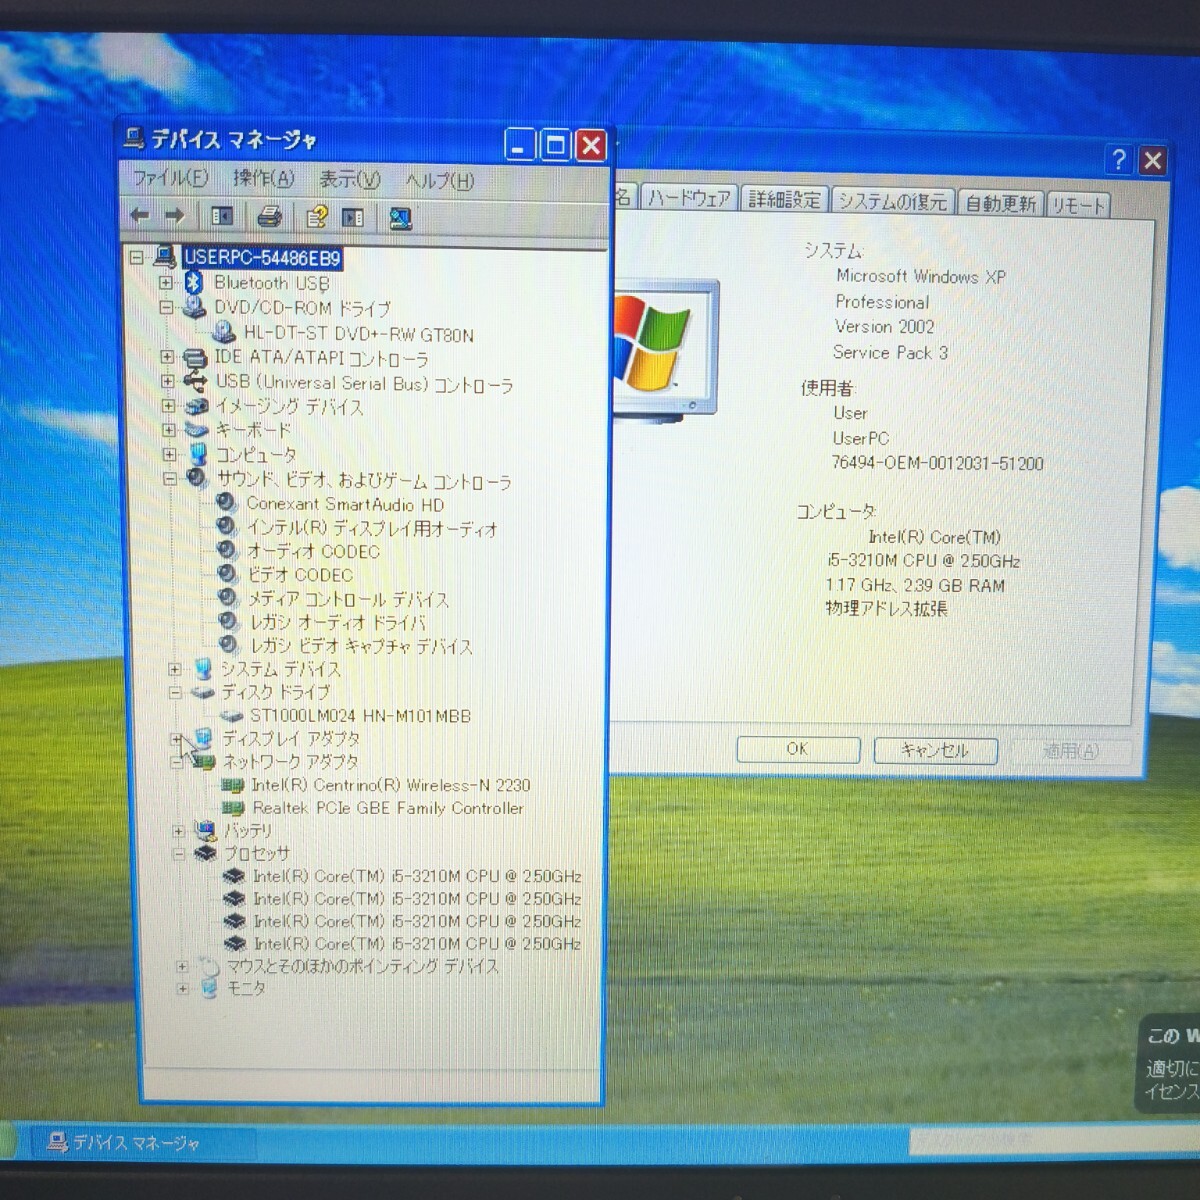The image size is (1200, 1200).
Task: Expand the モニタ node
Action: (182, 989)
